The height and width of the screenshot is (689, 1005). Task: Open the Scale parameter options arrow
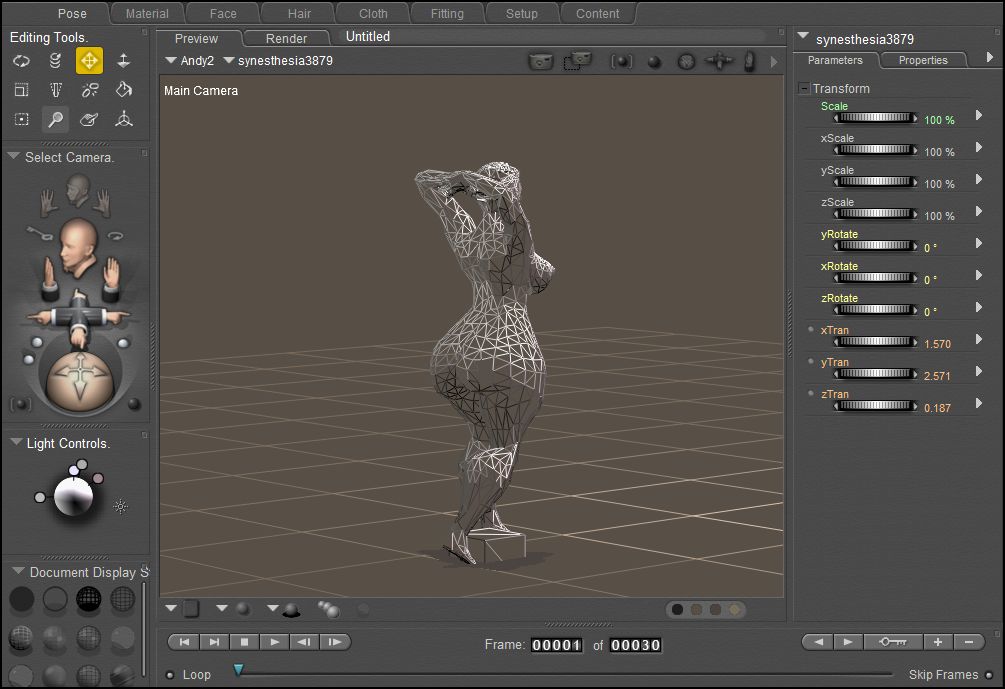click(x=979, y=115)
